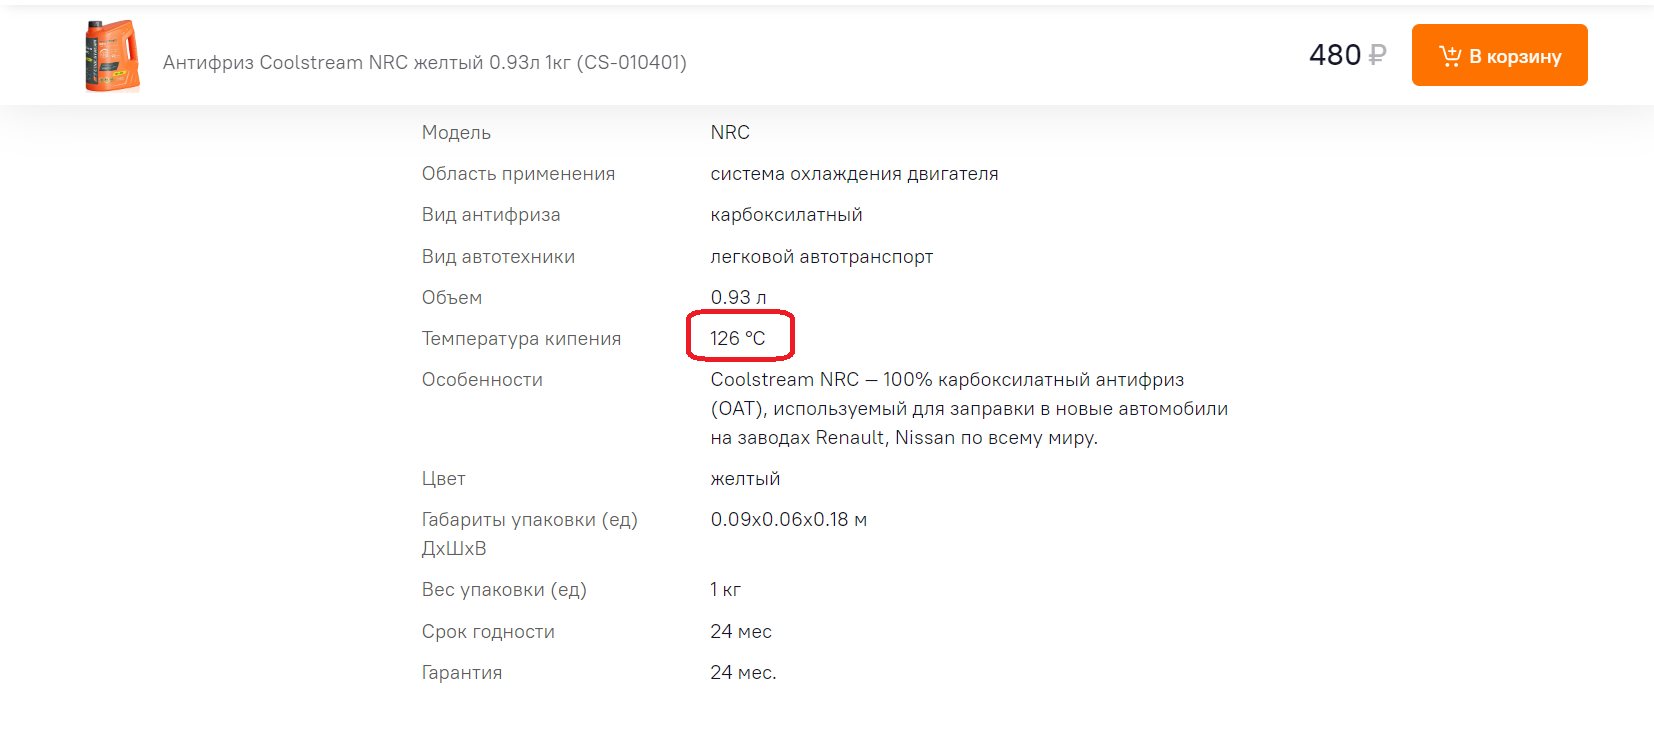Click the Срок годности 24 мес value
This screenshot has width=1654, height=737.
click(x=741, y=632)
